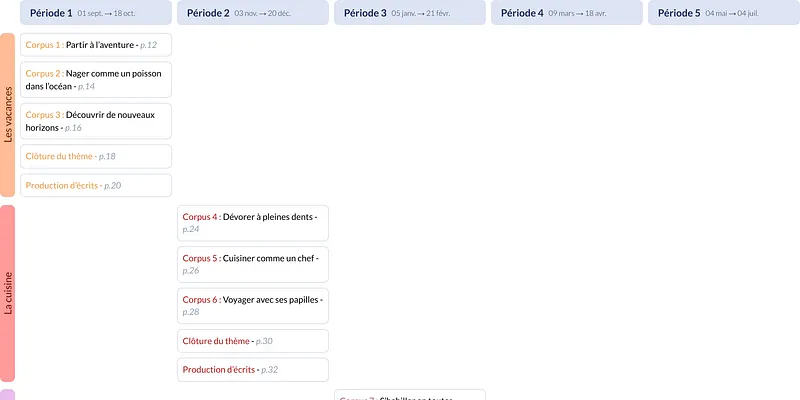Open Corpus 4 Dévorer à pleines dents card
800x400 pixels.
[253, 223]
